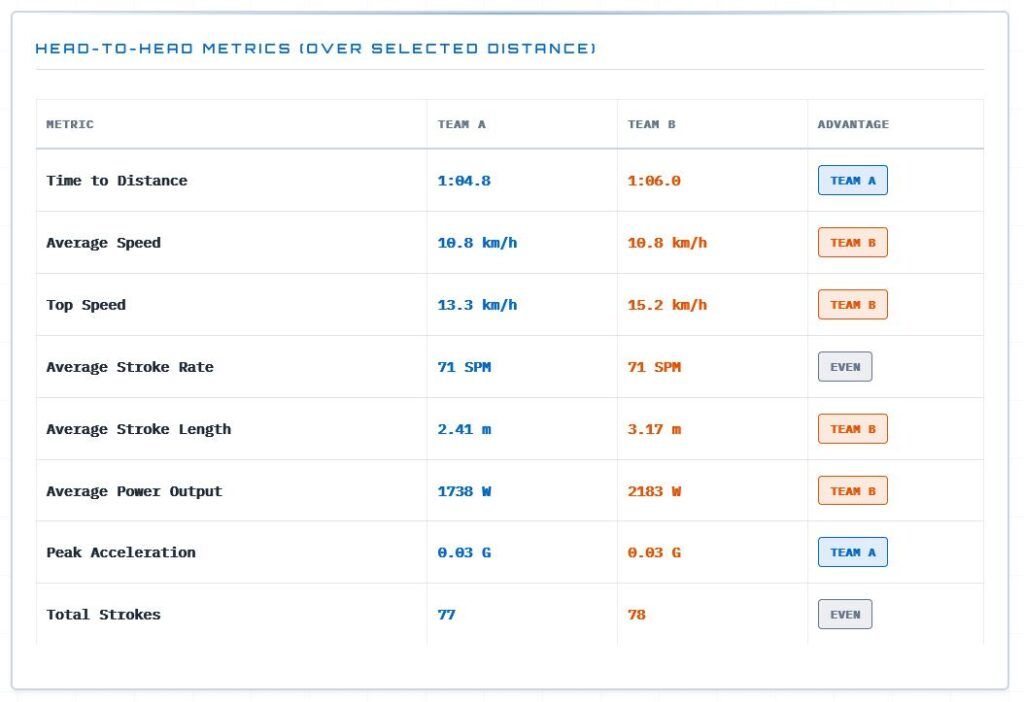Click Team A stroke length 2.41 m
The width and height of the screenshot is (1024, 702).
[464, 429]
